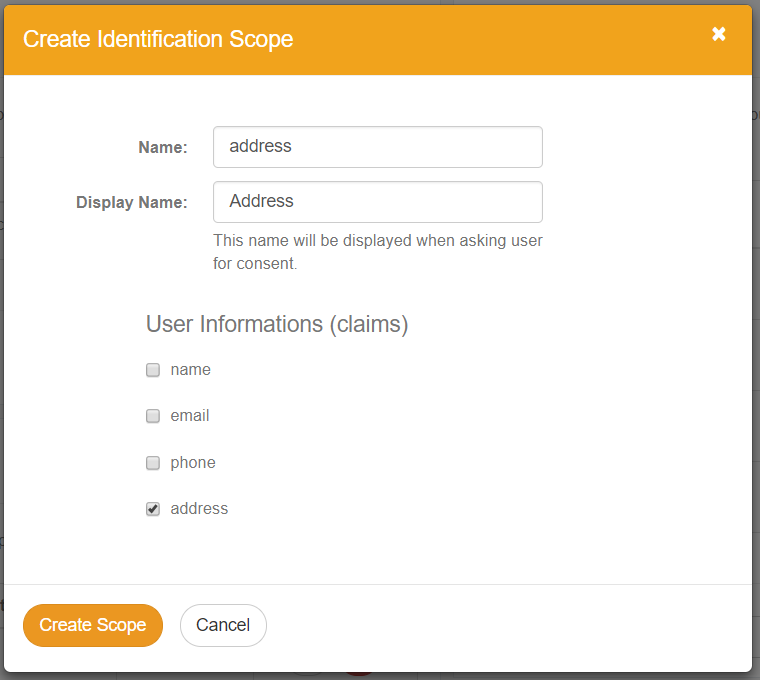Image resolution: width=760 pixels, height=680 pixels.
Task: Click the 'Name:' field label
Action: click(162, 148)
